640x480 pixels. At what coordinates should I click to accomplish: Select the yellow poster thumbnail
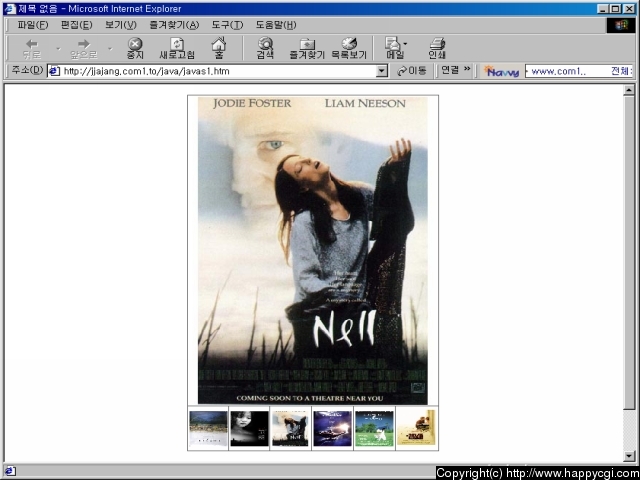pyautogui.click(x=416, y=428)
